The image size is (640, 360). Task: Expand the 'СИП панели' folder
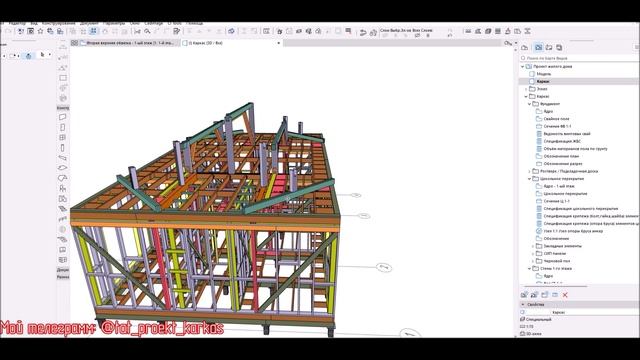pyautogui.click(x=533, y=253)
